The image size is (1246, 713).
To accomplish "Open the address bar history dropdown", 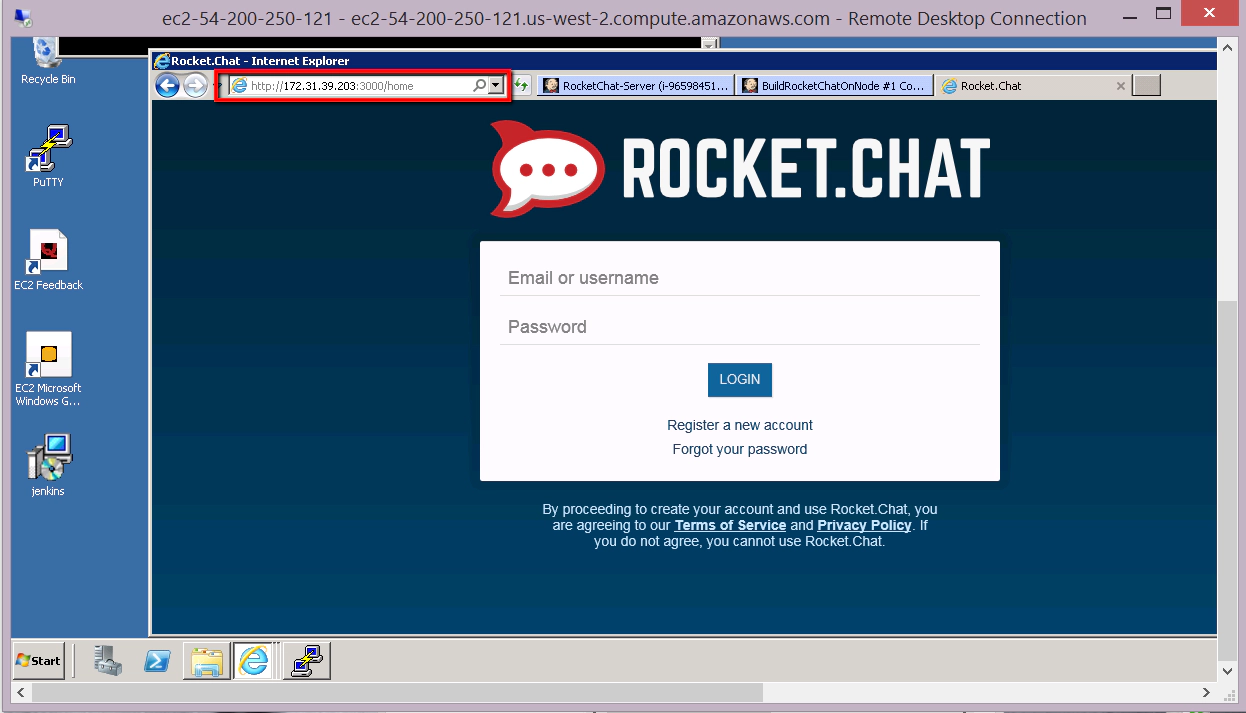I will coord(495,85).
